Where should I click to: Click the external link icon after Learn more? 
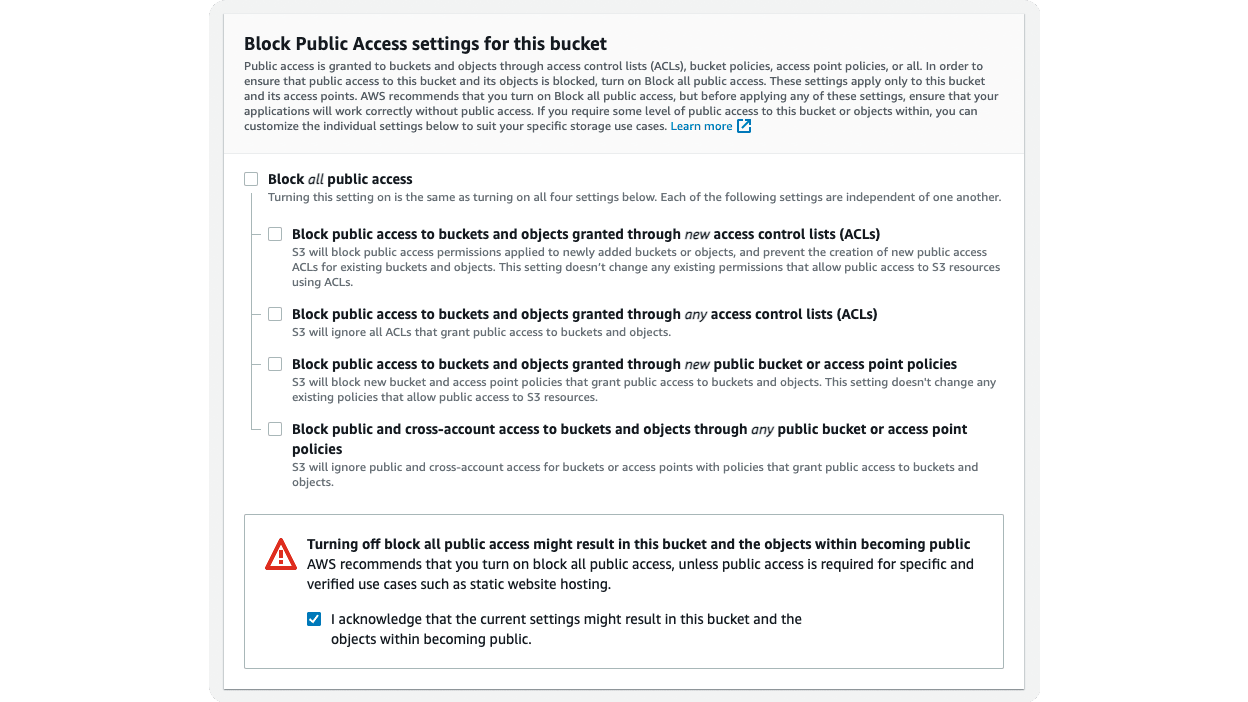point(743,125)
